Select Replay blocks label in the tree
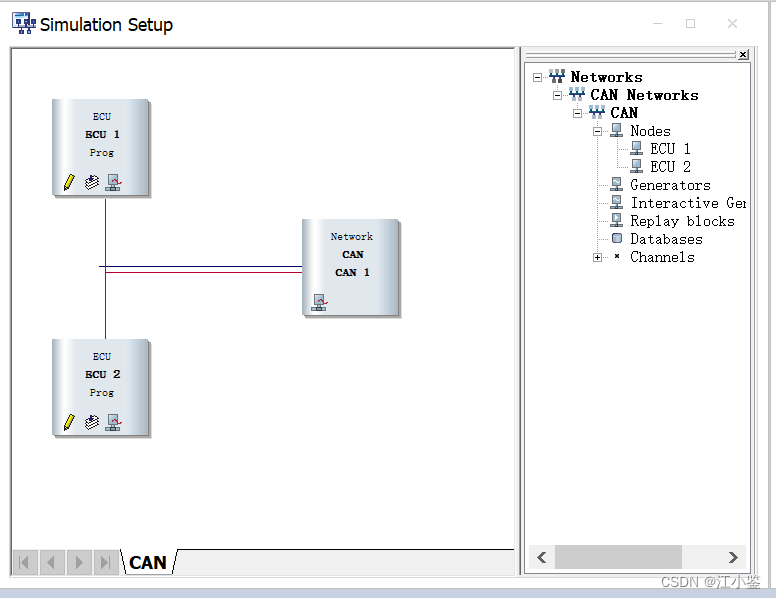This screenshot has width=776, height=598. [x=682, y=221]
